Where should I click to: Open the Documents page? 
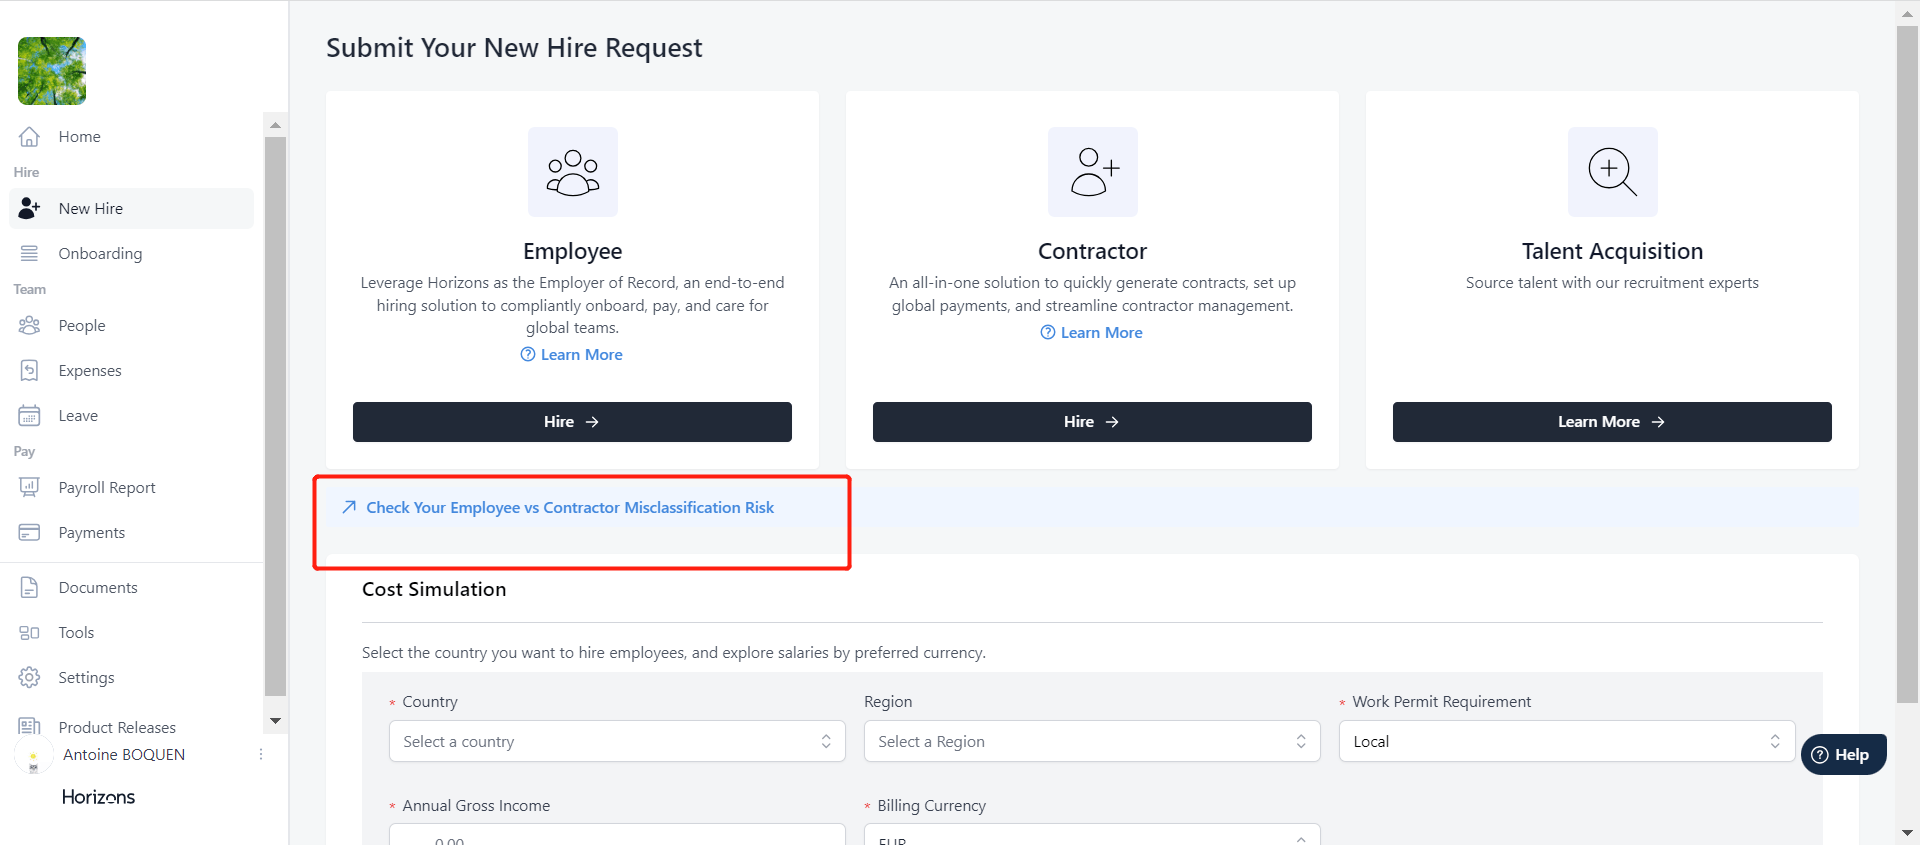[132, 588]
